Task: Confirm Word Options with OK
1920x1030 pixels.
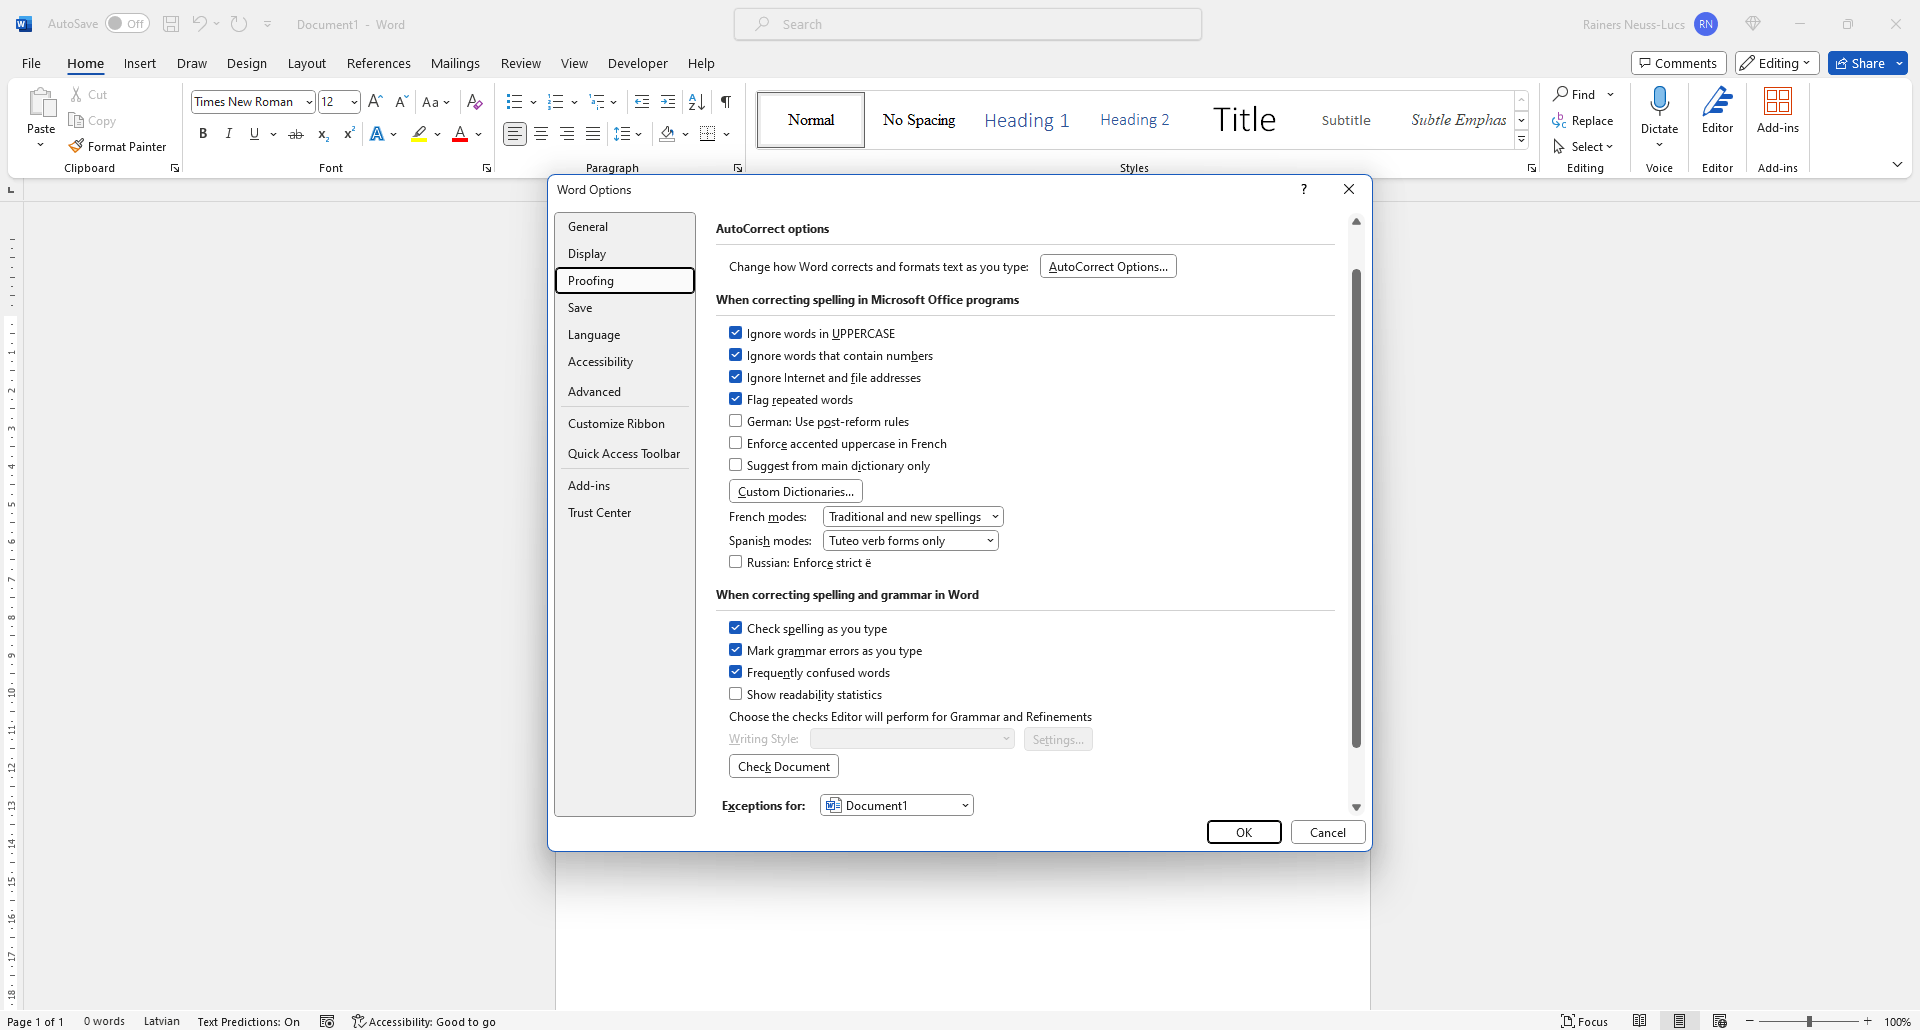Action: point(1244,832)
